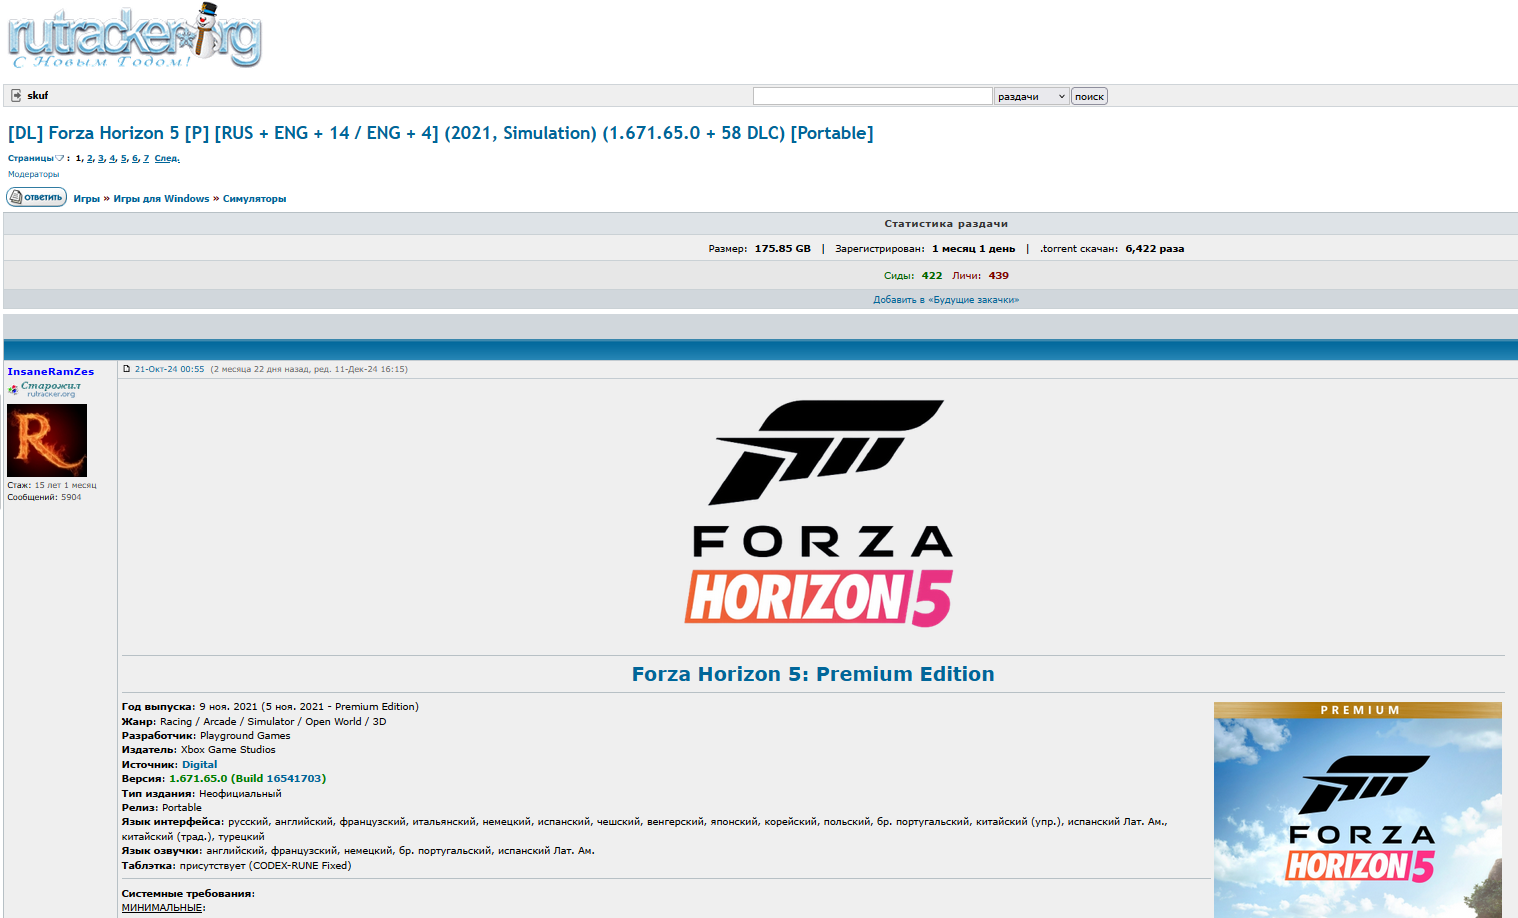Open the skuf user profile link

pos(38,96)
